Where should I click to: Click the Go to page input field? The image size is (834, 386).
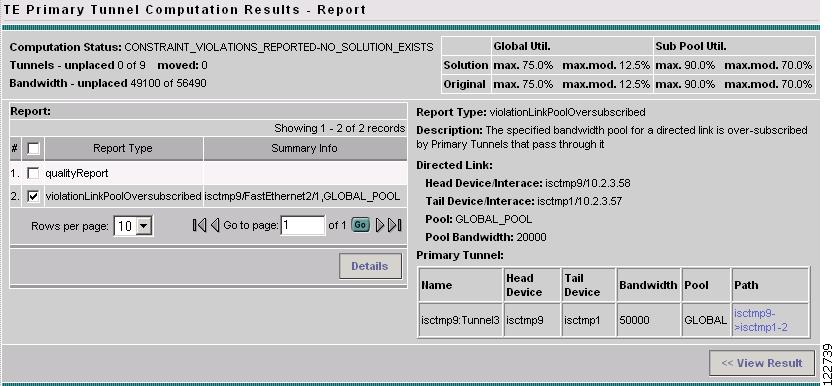[303, 225]
